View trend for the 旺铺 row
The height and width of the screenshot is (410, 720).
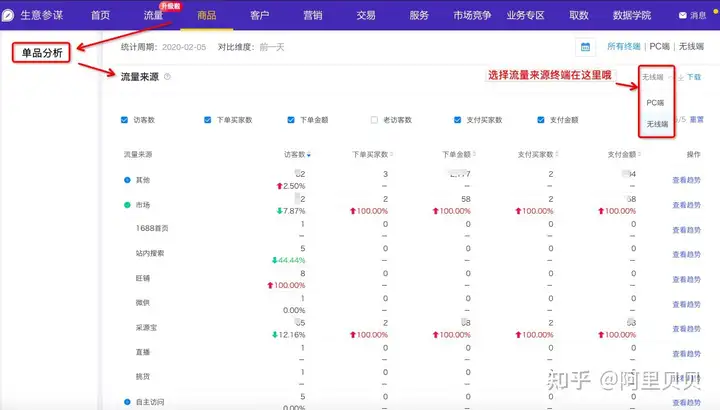686,279
